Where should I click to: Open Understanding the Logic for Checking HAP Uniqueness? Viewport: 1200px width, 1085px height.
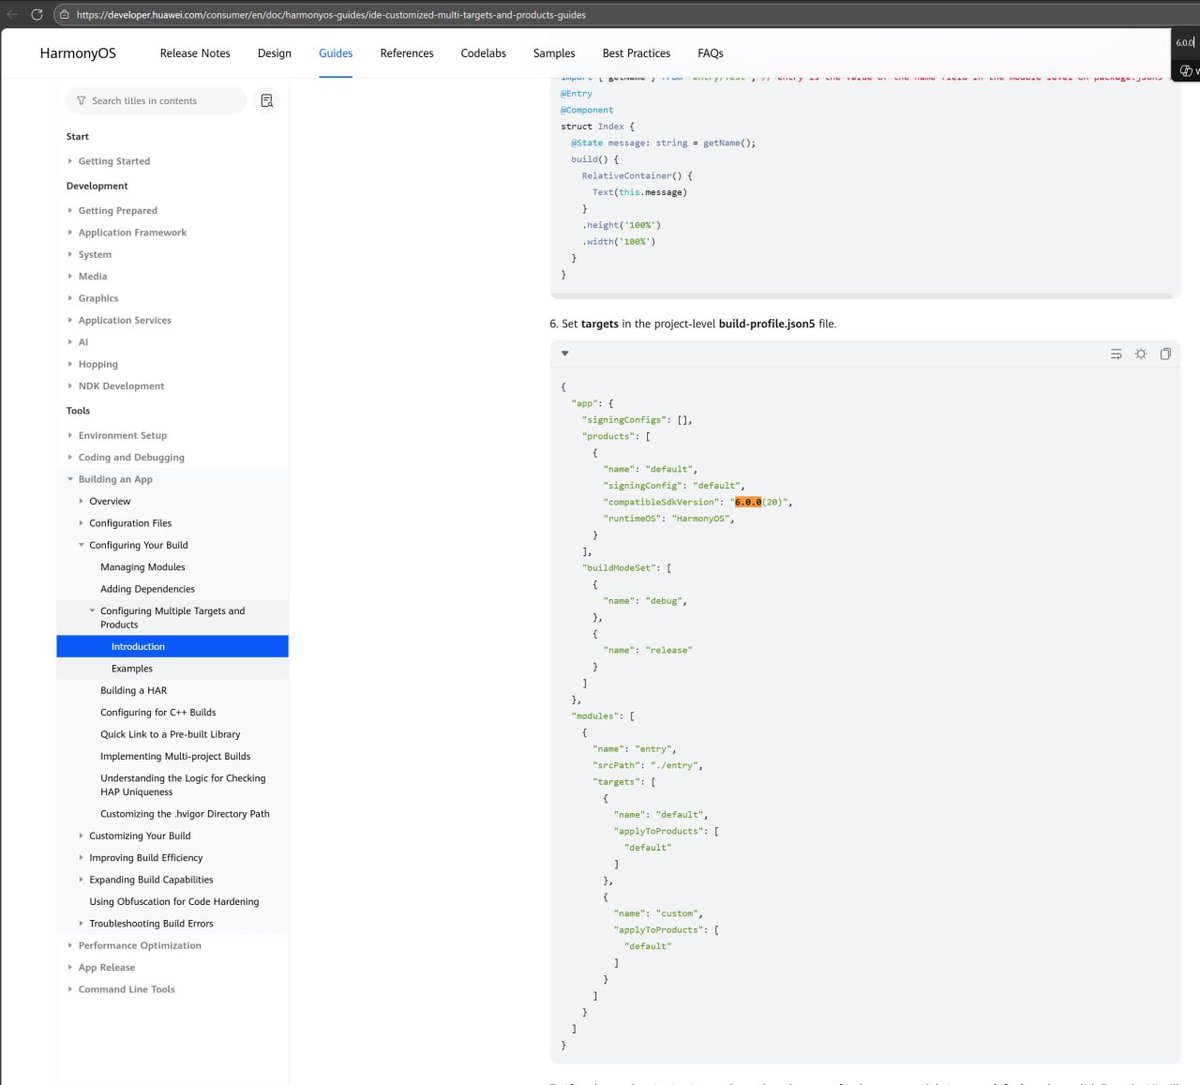(x=183, y=785)
